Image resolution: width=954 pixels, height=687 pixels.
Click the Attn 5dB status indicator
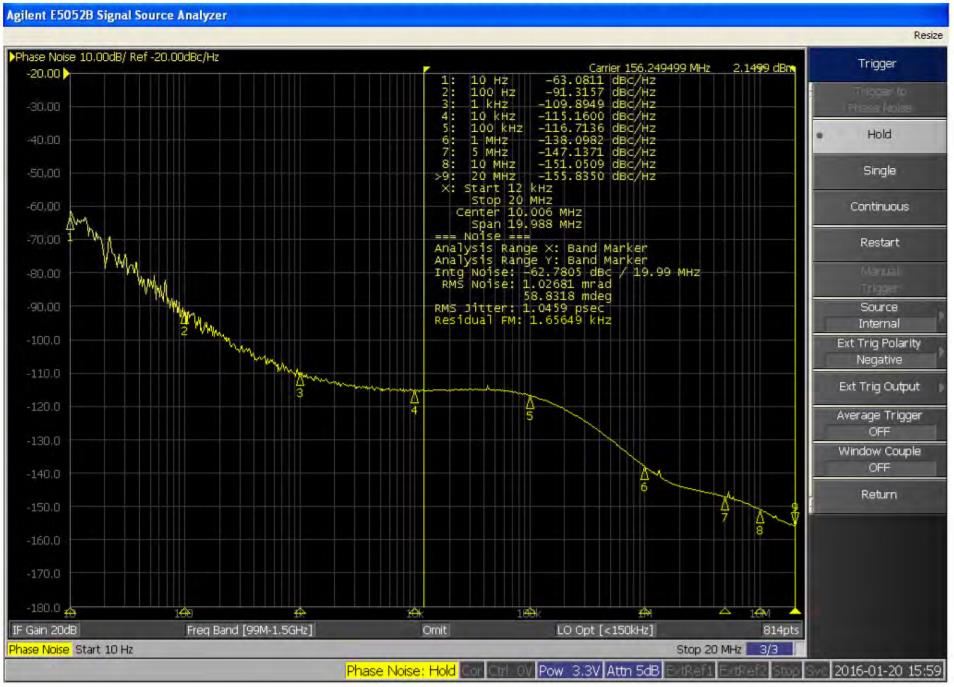[630, 671]
